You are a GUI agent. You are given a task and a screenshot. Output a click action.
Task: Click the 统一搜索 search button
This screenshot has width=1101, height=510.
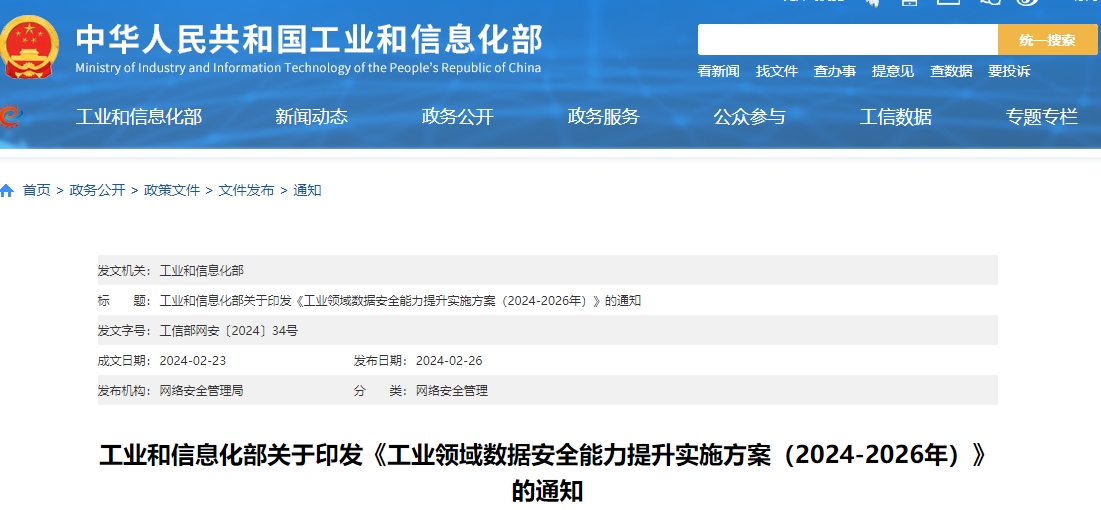tap(1047, 39)
